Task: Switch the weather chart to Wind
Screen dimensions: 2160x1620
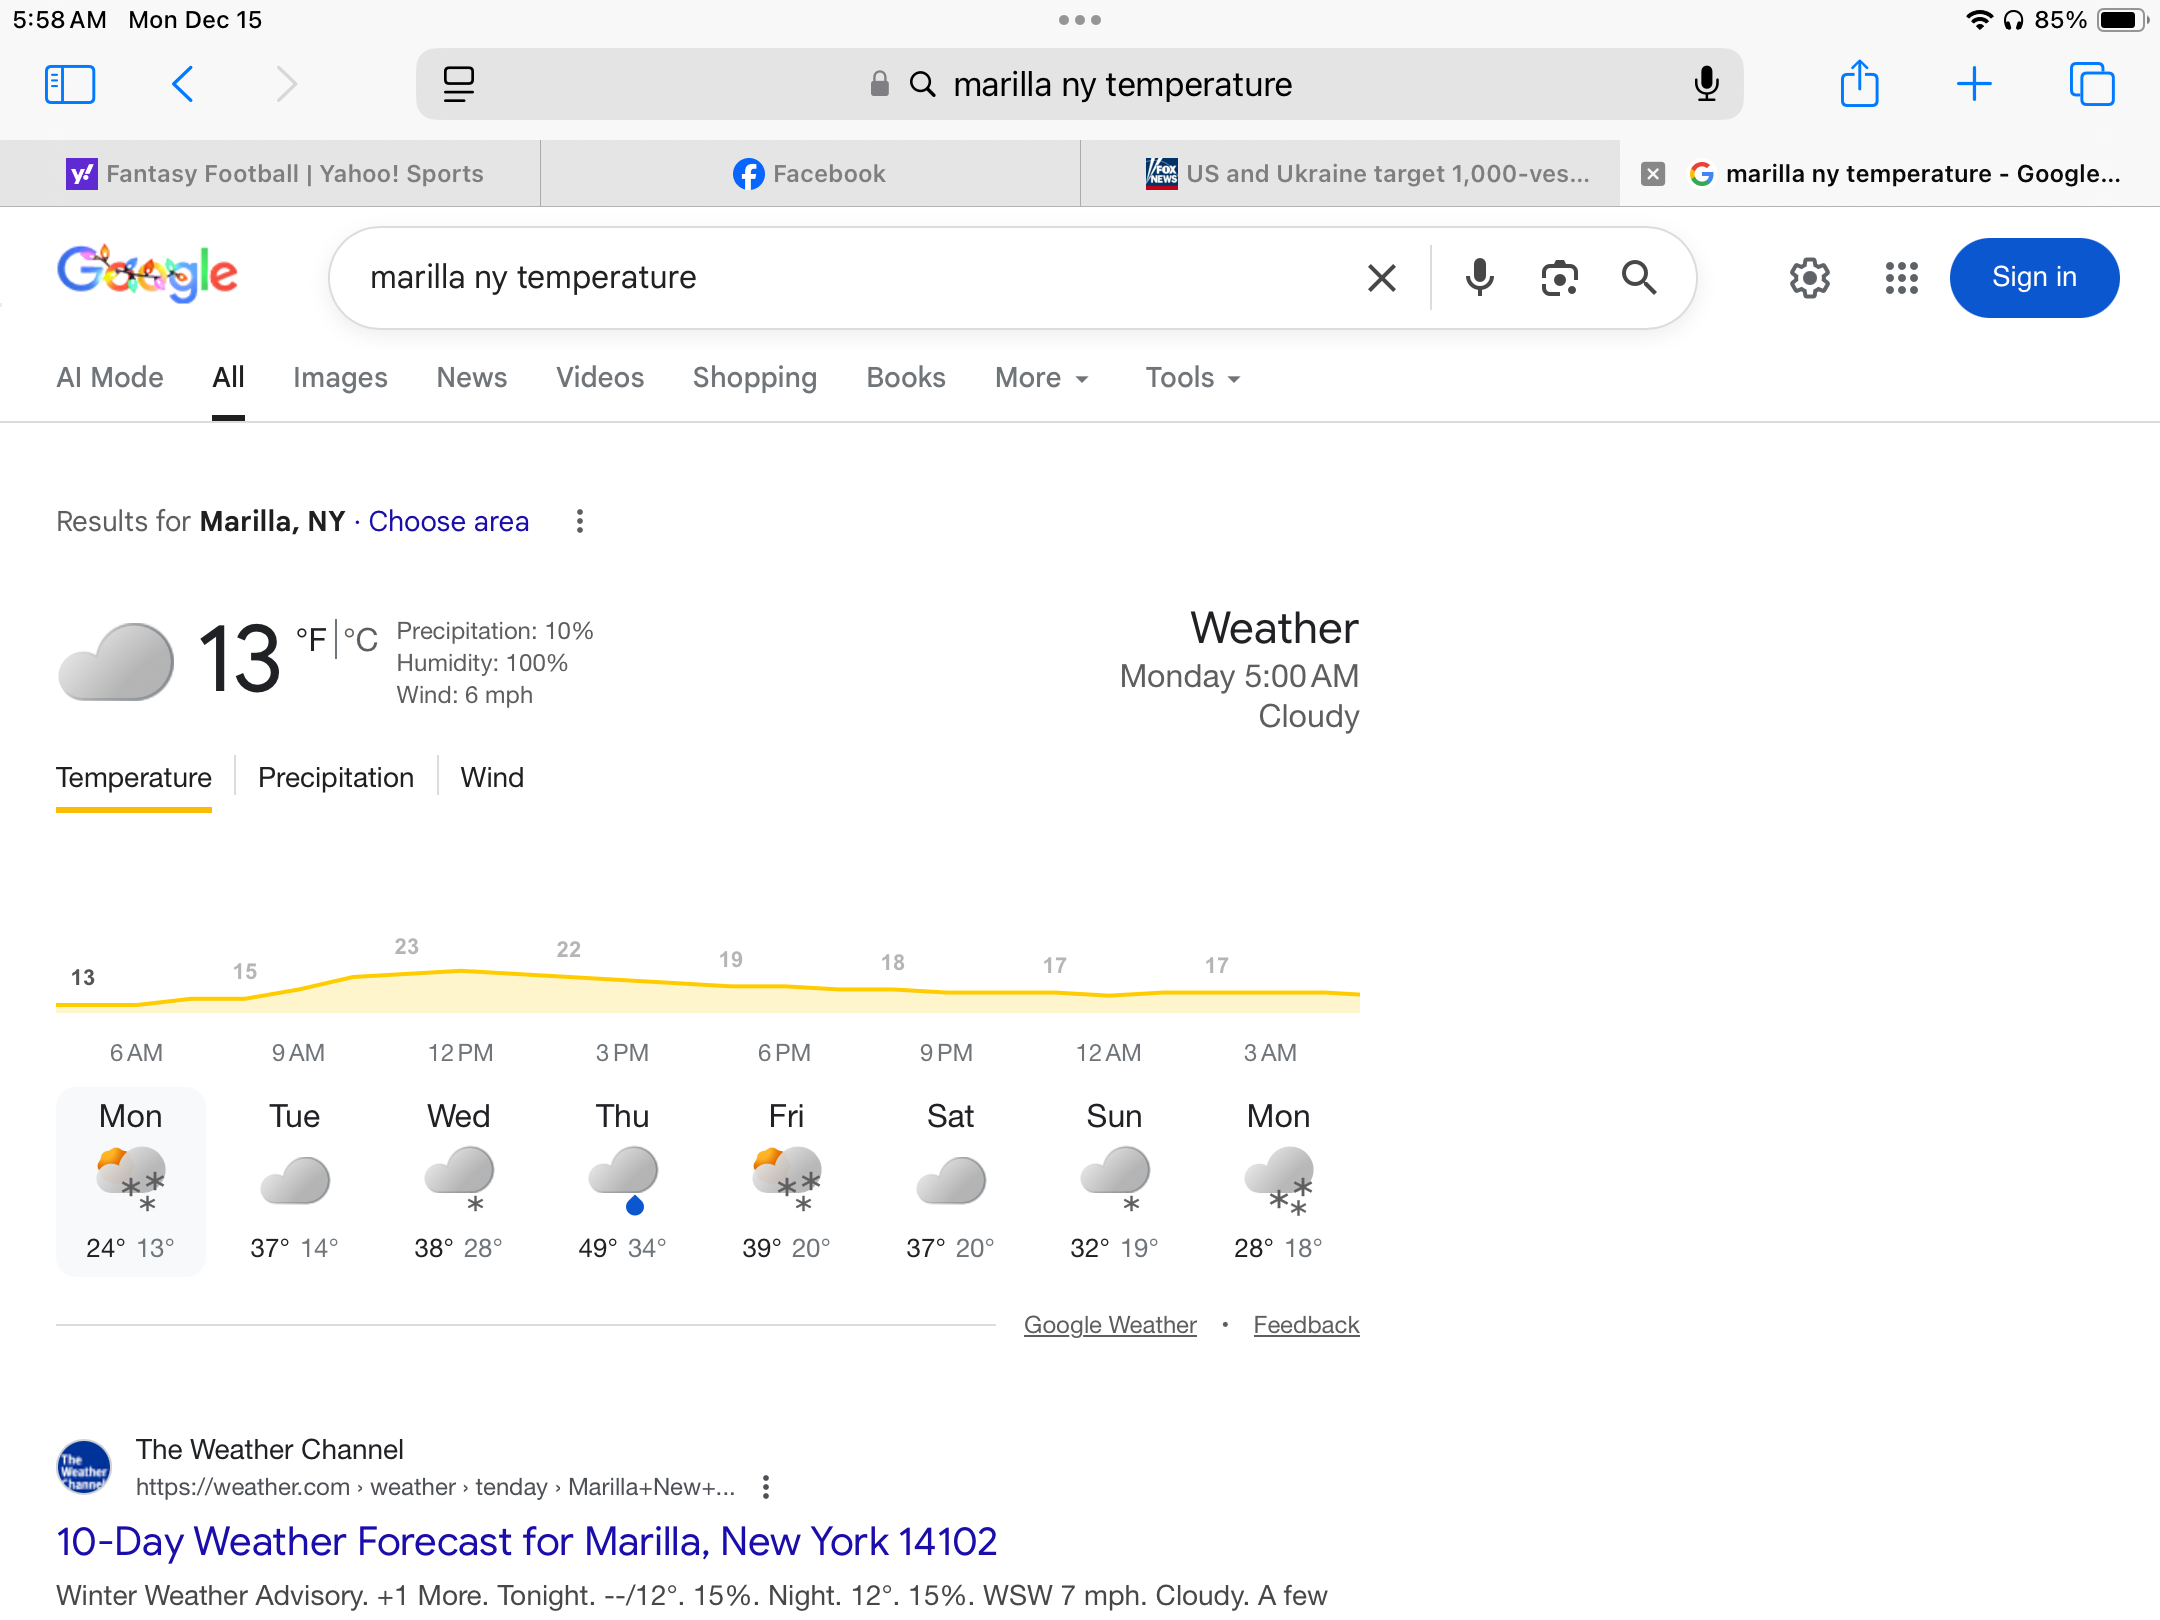Action: (492, 777)
